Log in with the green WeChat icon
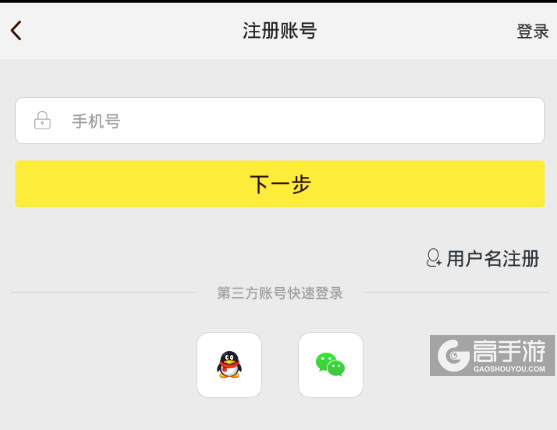557x430 pixels. click(330, 364)
